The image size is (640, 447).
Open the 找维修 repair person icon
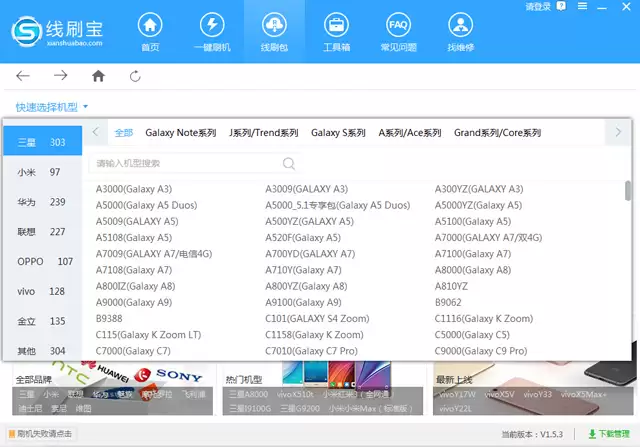tap(460, 25)
